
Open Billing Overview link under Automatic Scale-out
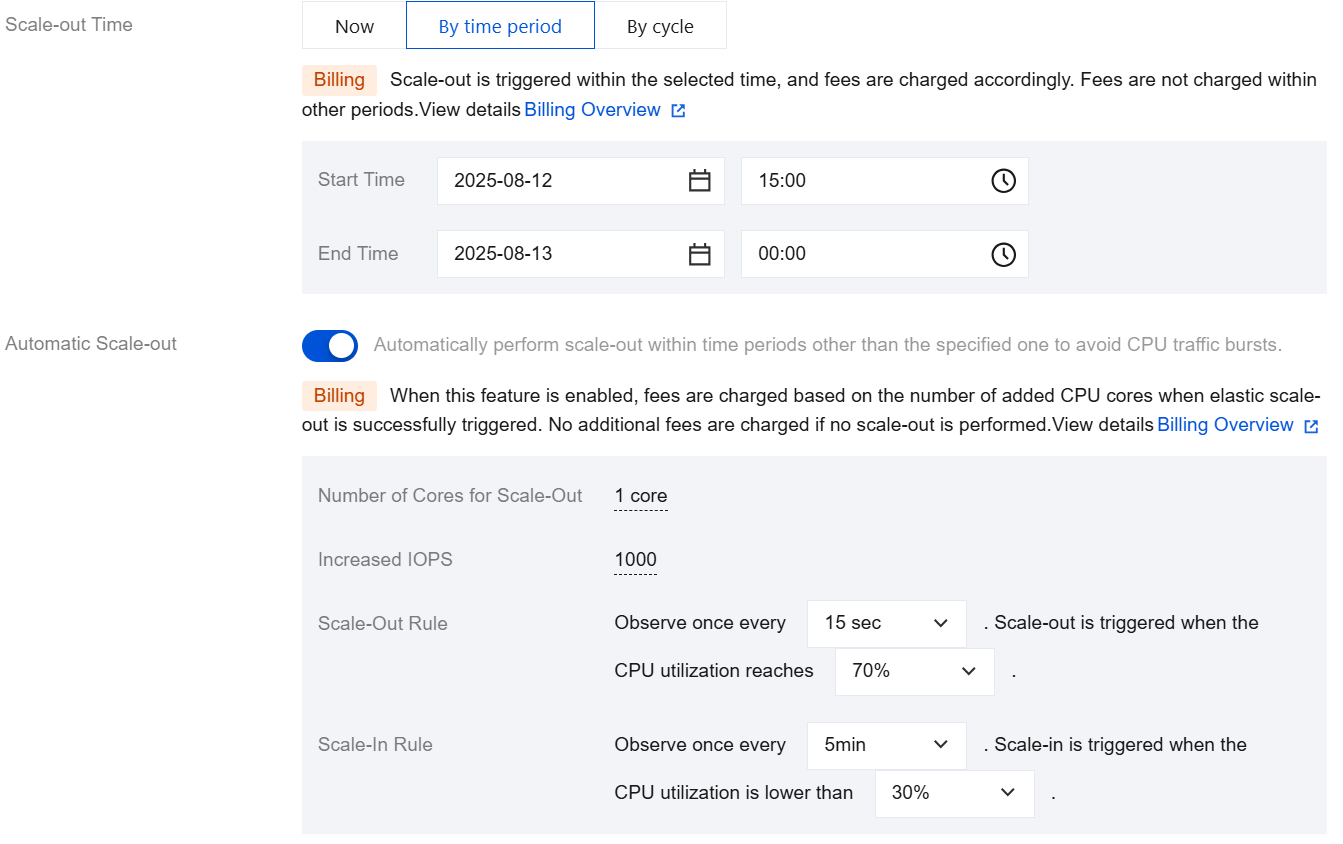click(1225, 425)
